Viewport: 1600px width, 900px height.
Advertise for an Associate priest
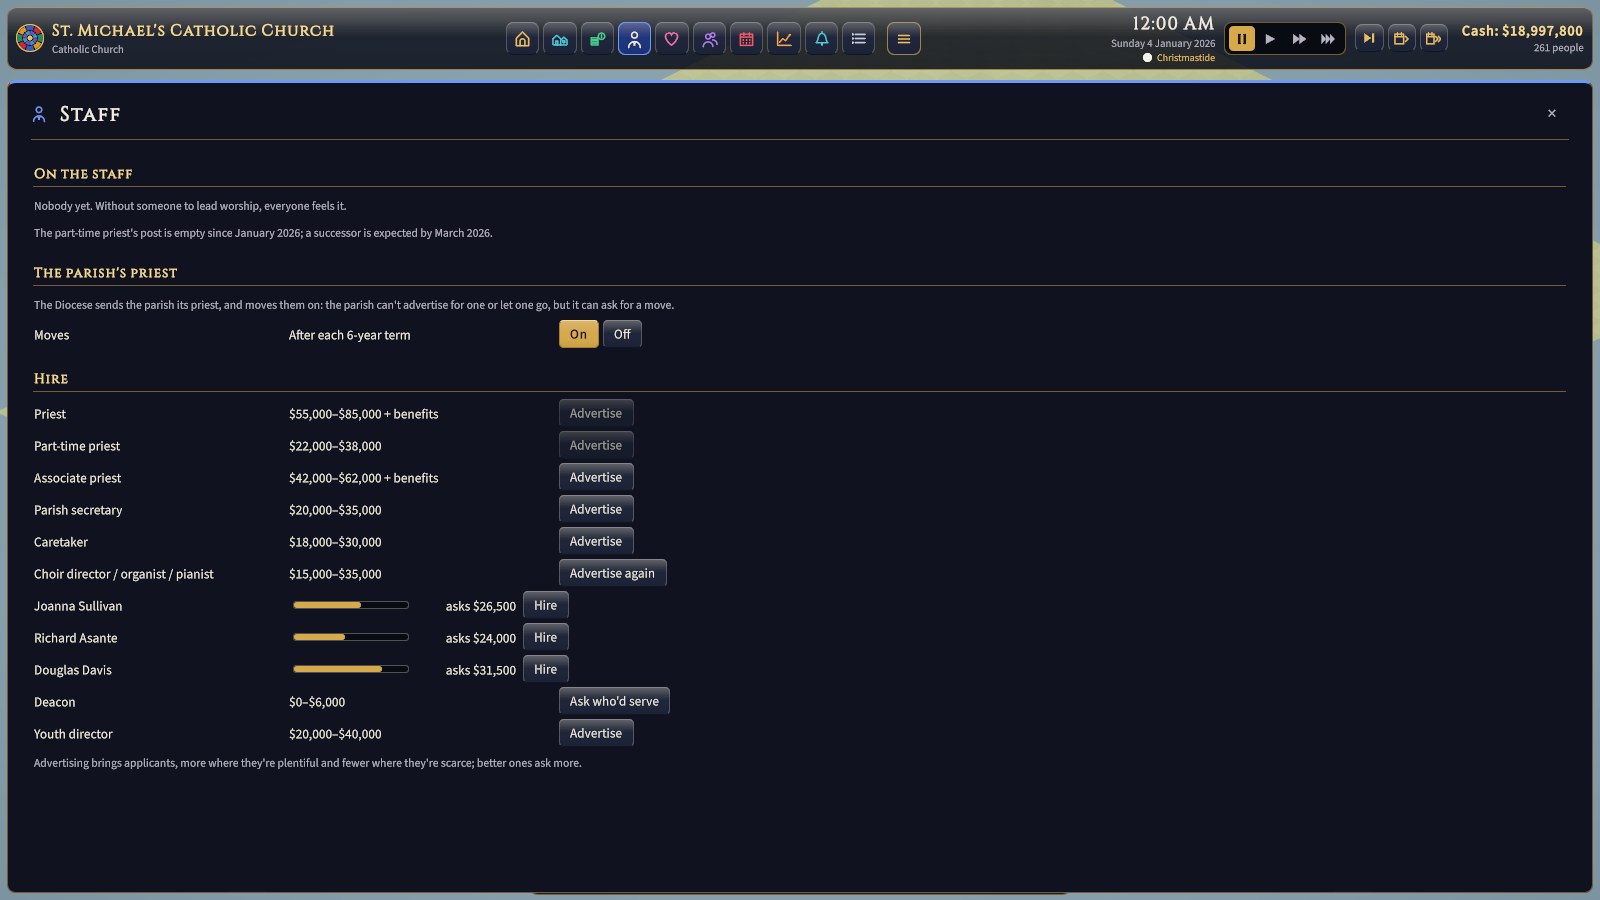[x=596, y=477]
